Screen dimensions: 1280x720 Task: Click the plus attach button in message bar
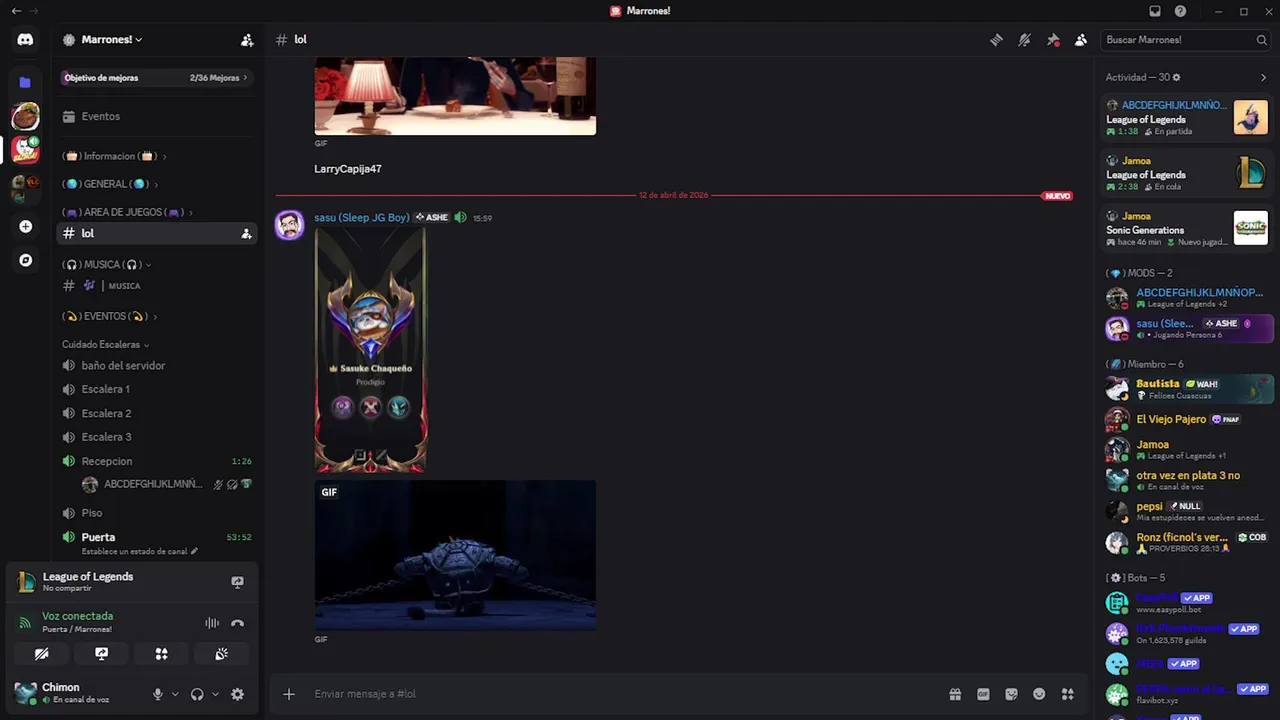289,694
